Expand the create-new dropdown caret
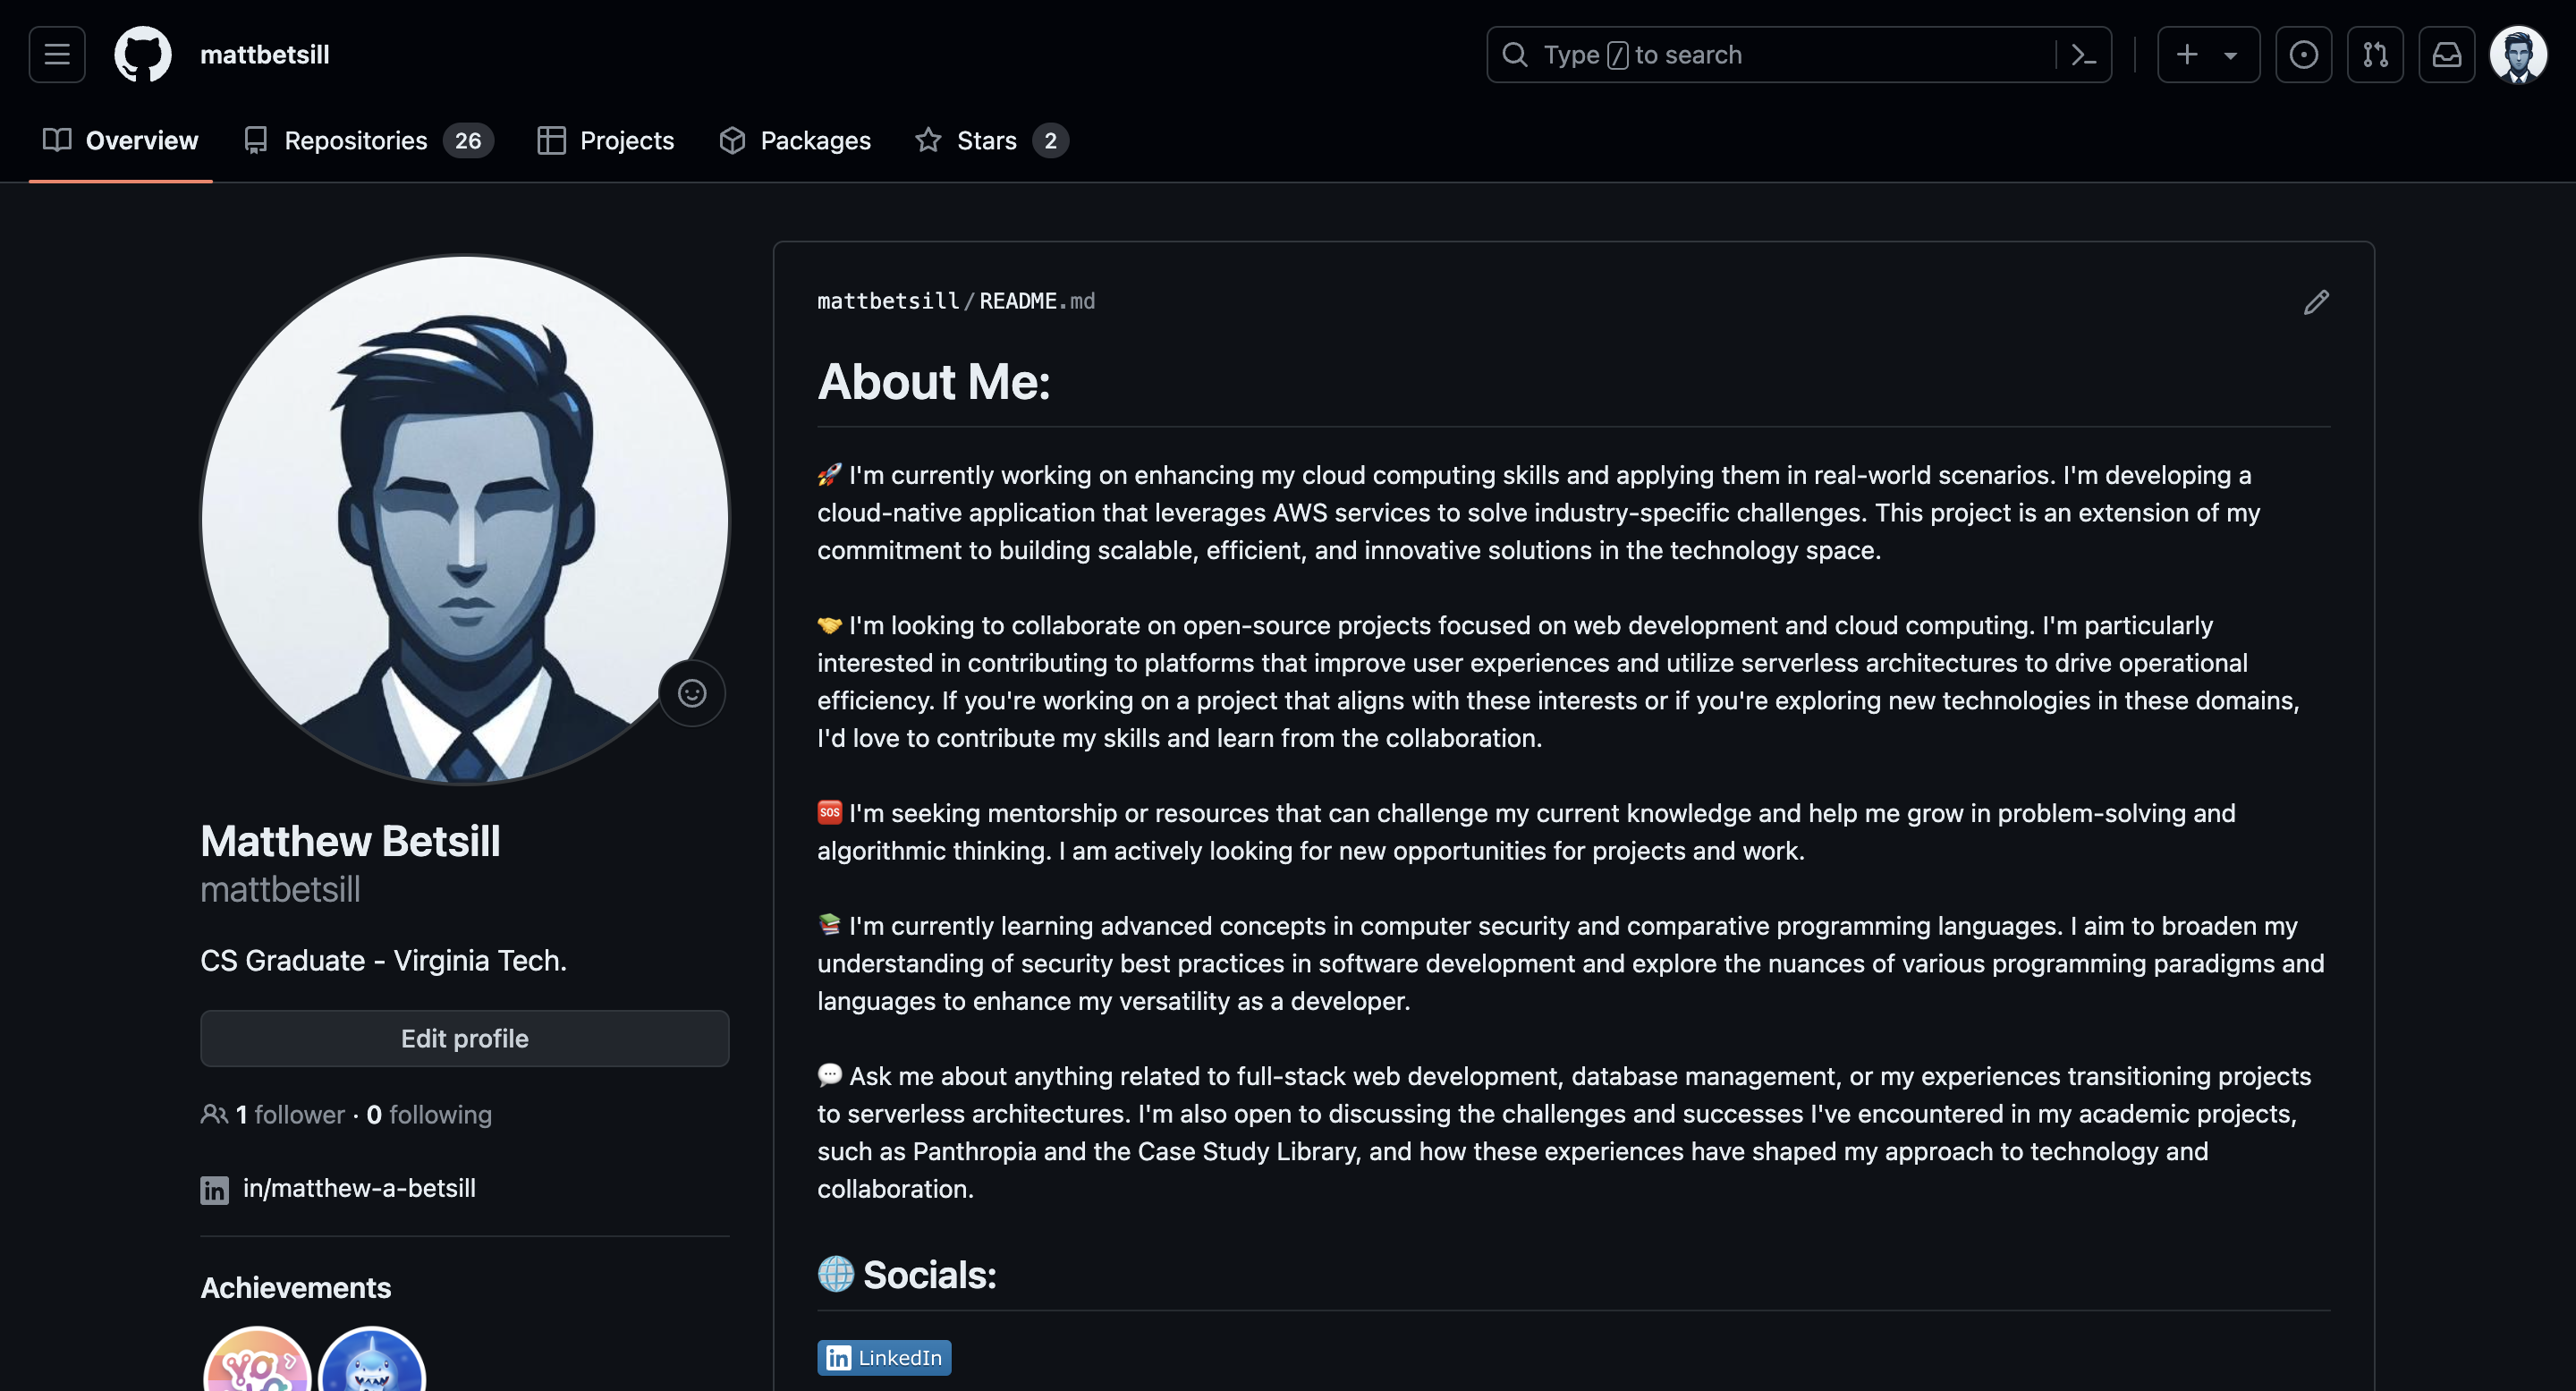Image resolution: width=2576 pixels, height=1391 pixels. (x=2230, y=55)
